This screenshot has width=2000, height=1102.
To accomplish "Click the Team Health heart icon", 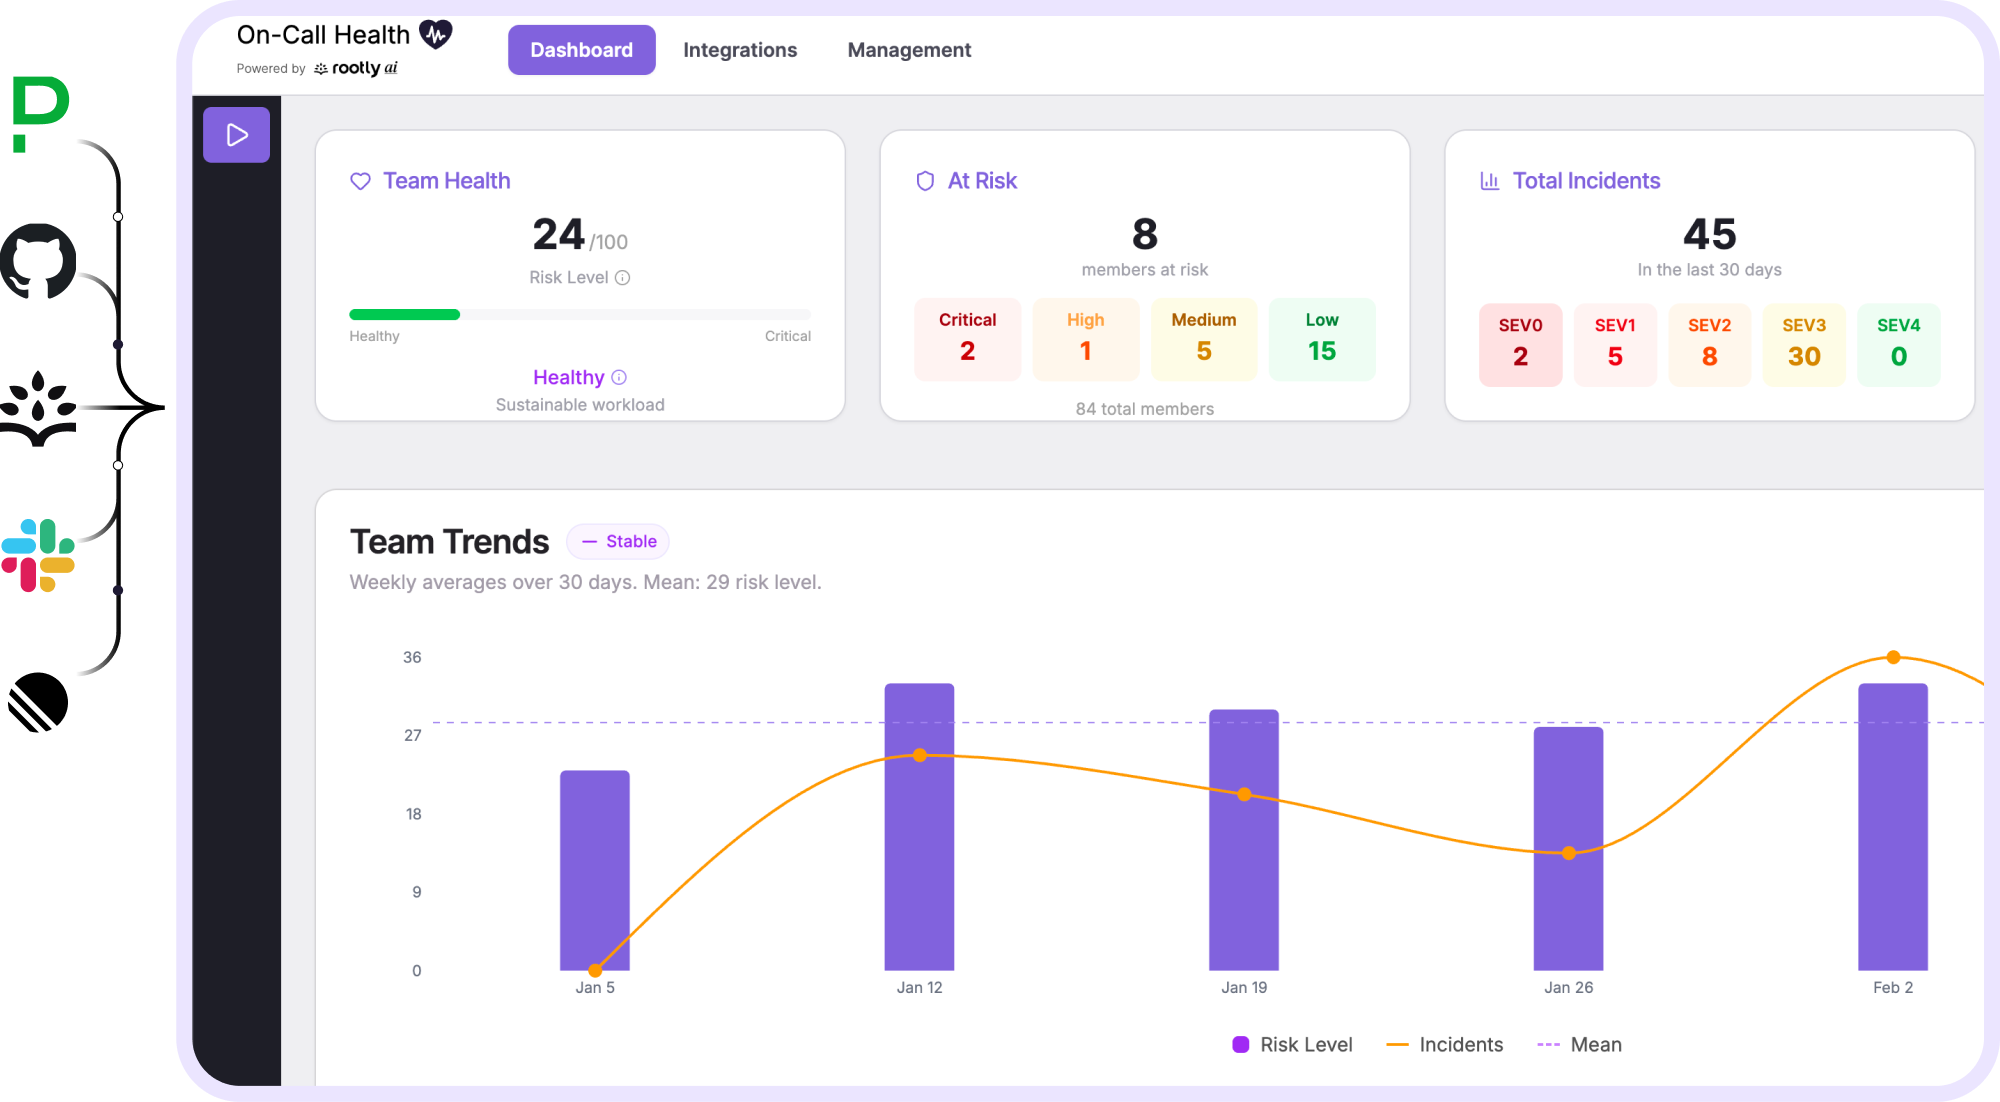I will [360, 181].
